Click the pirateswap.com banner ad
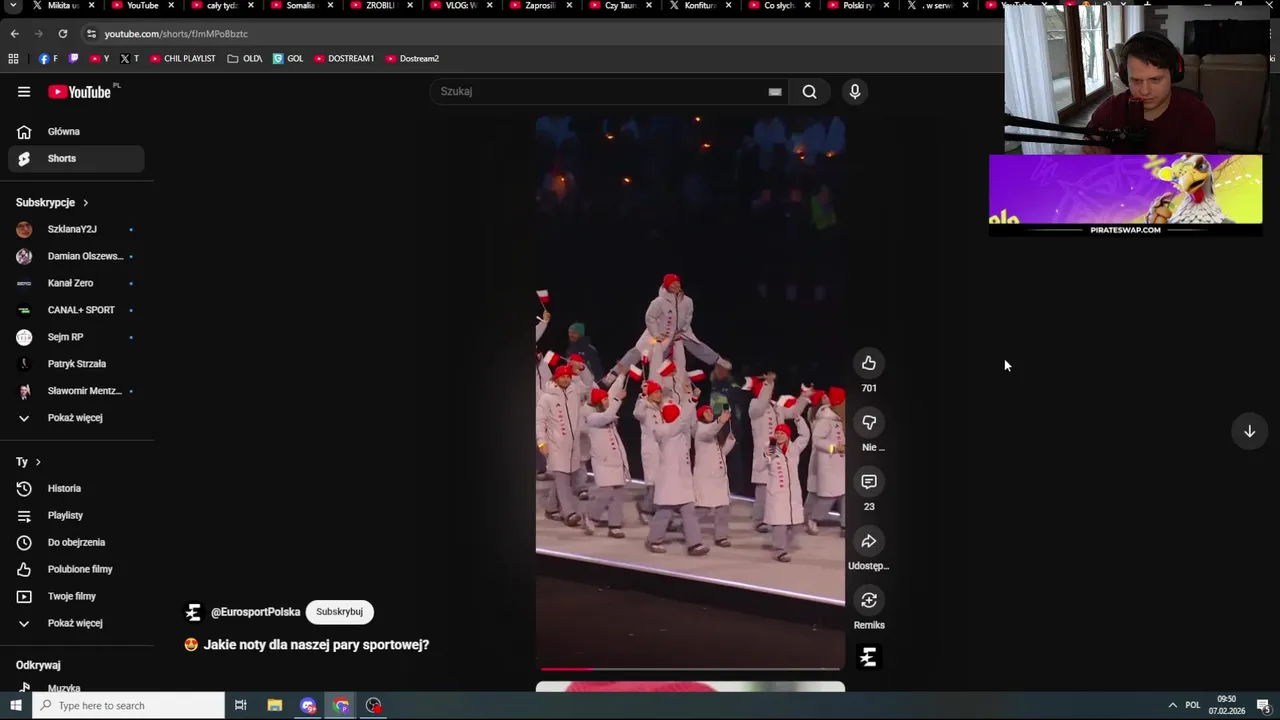This screenshot has width=1280, height=720. coord(1125,195)
